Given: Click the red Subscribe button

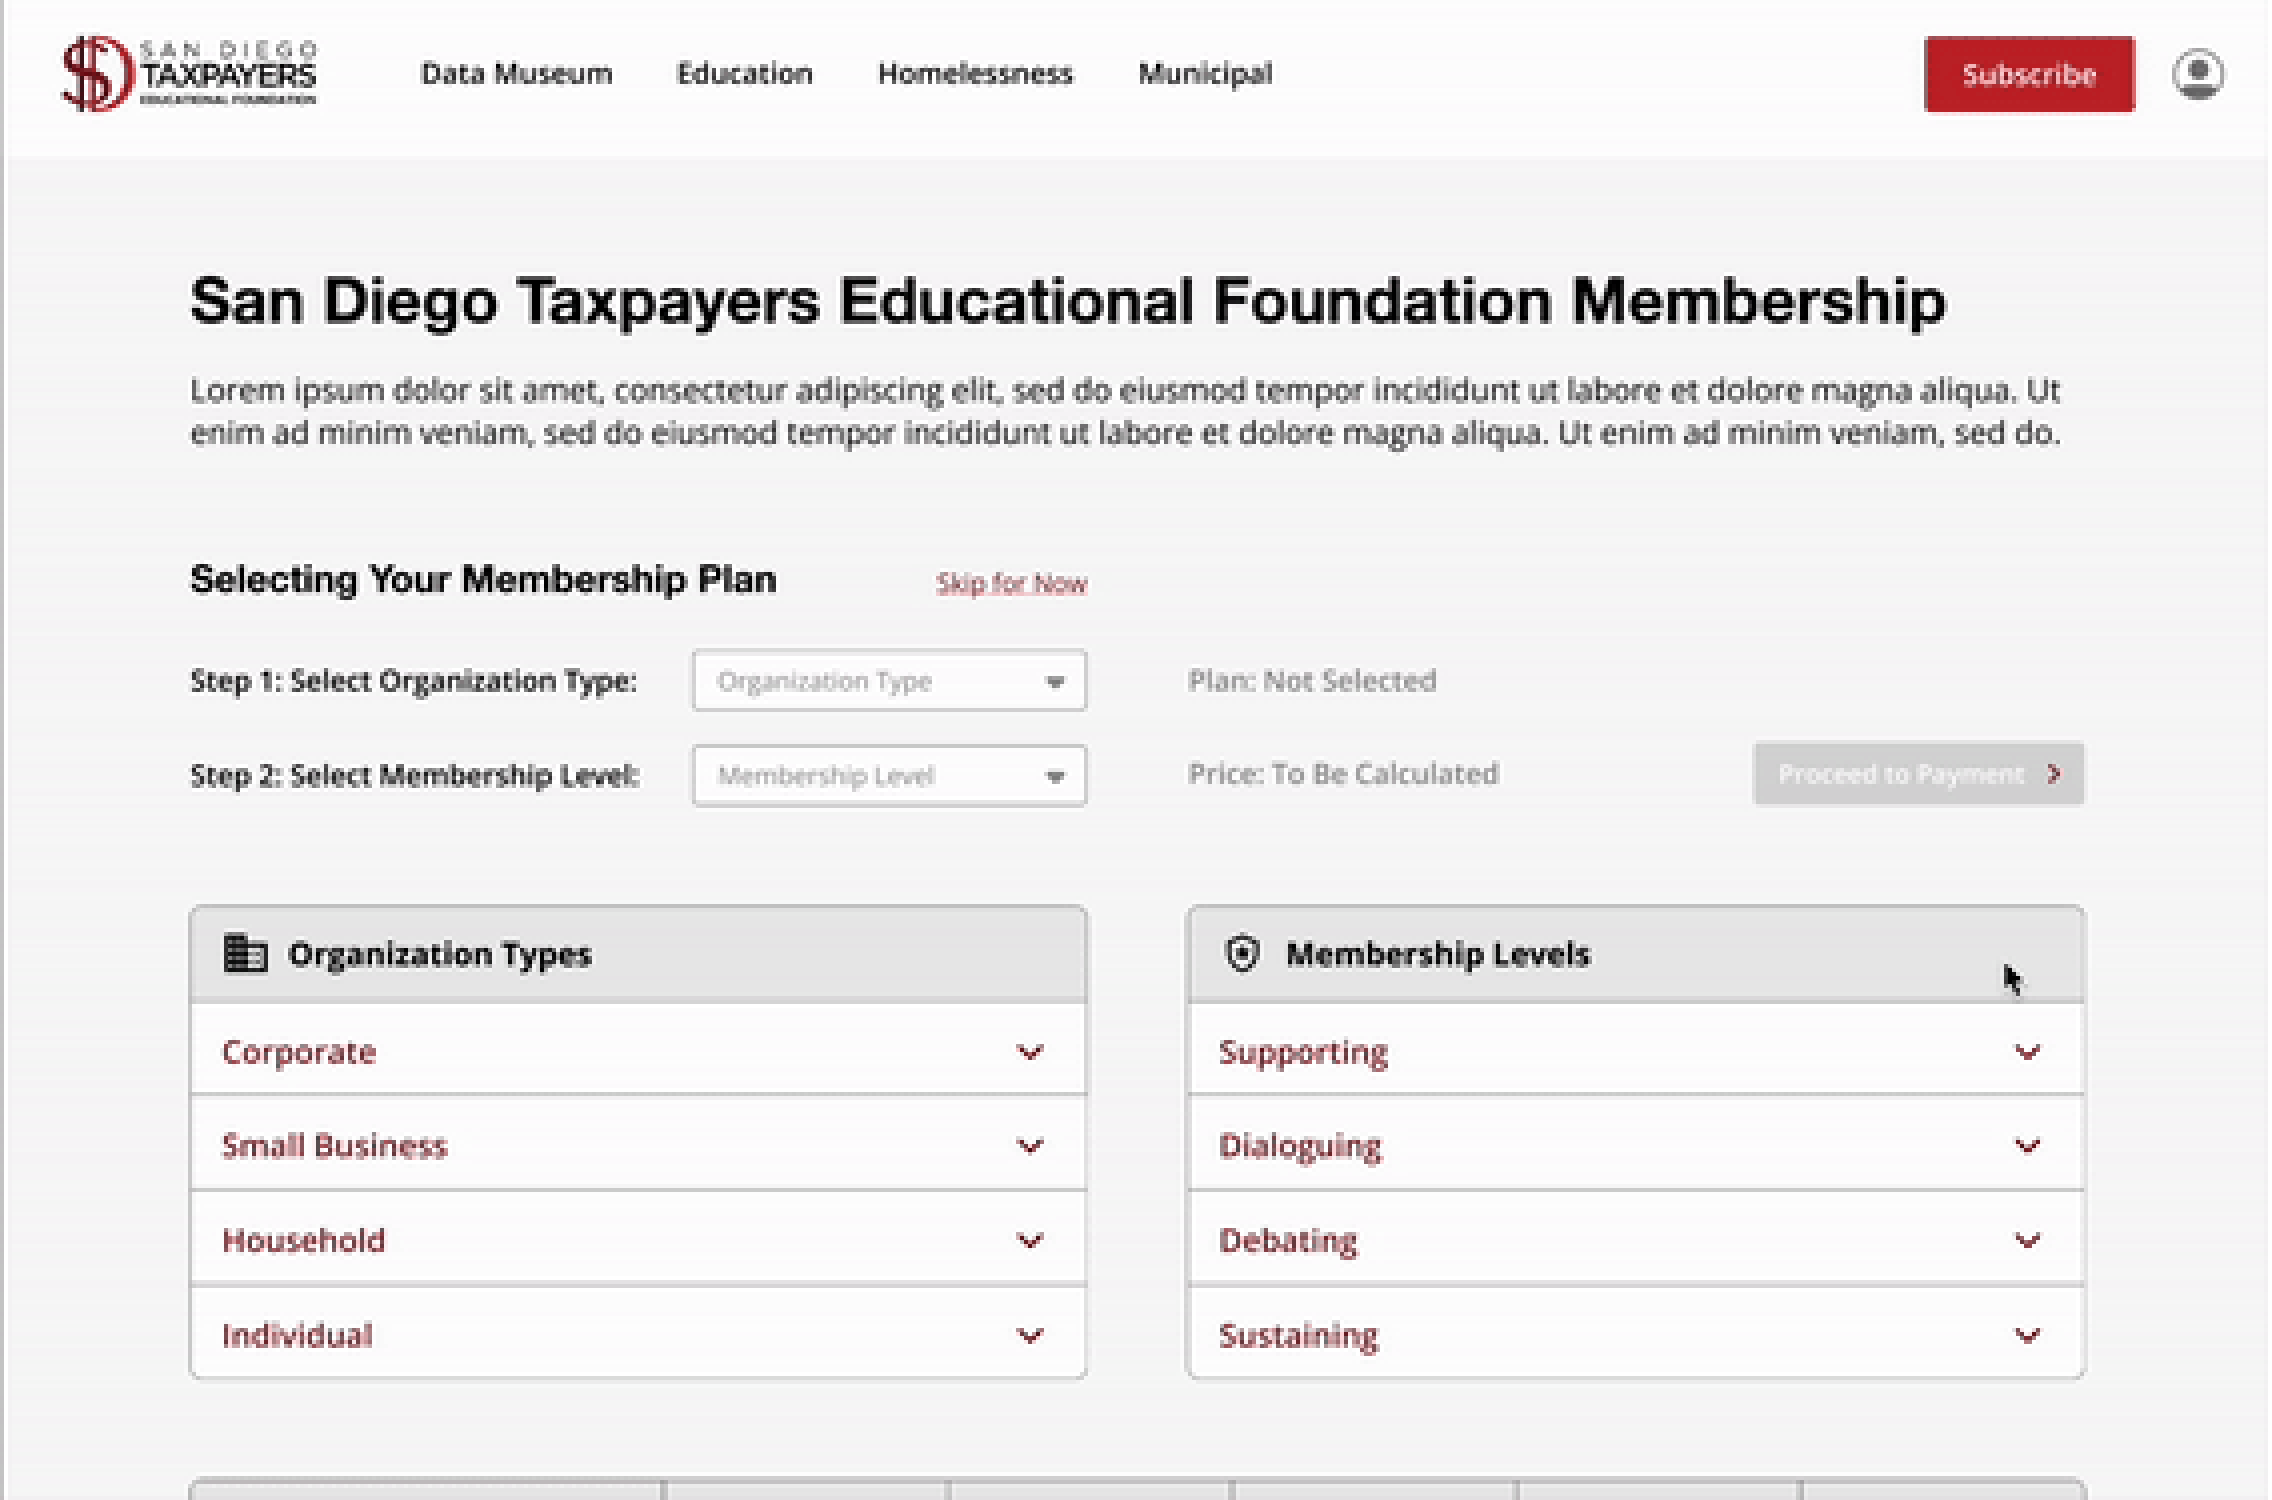Looking at the screenshot, I should (x=2028, y=74).
